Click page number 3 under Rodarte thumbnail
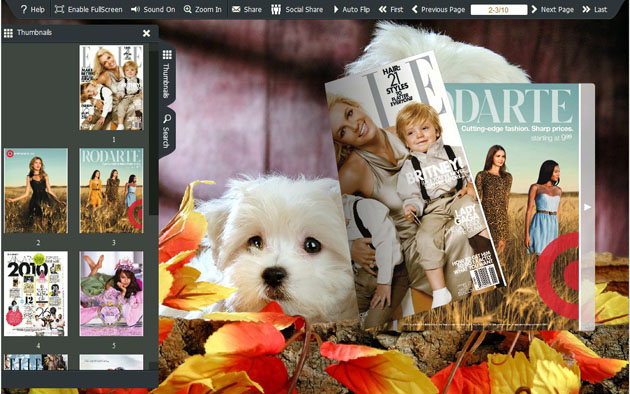The height and width of the screenshot is (394, 630). pyautogui.click(x=114, y=243)
